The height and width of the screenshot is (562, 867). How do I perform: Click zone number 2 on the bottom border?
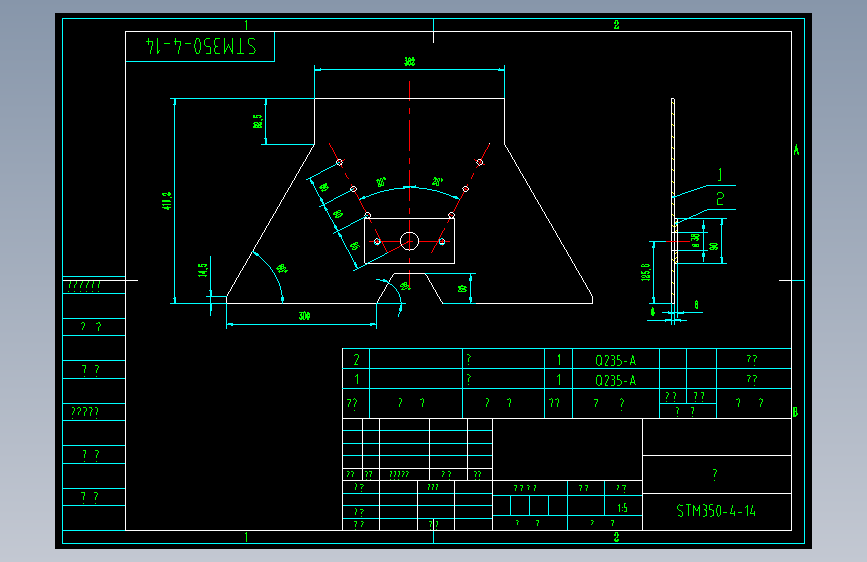(617, 537)
